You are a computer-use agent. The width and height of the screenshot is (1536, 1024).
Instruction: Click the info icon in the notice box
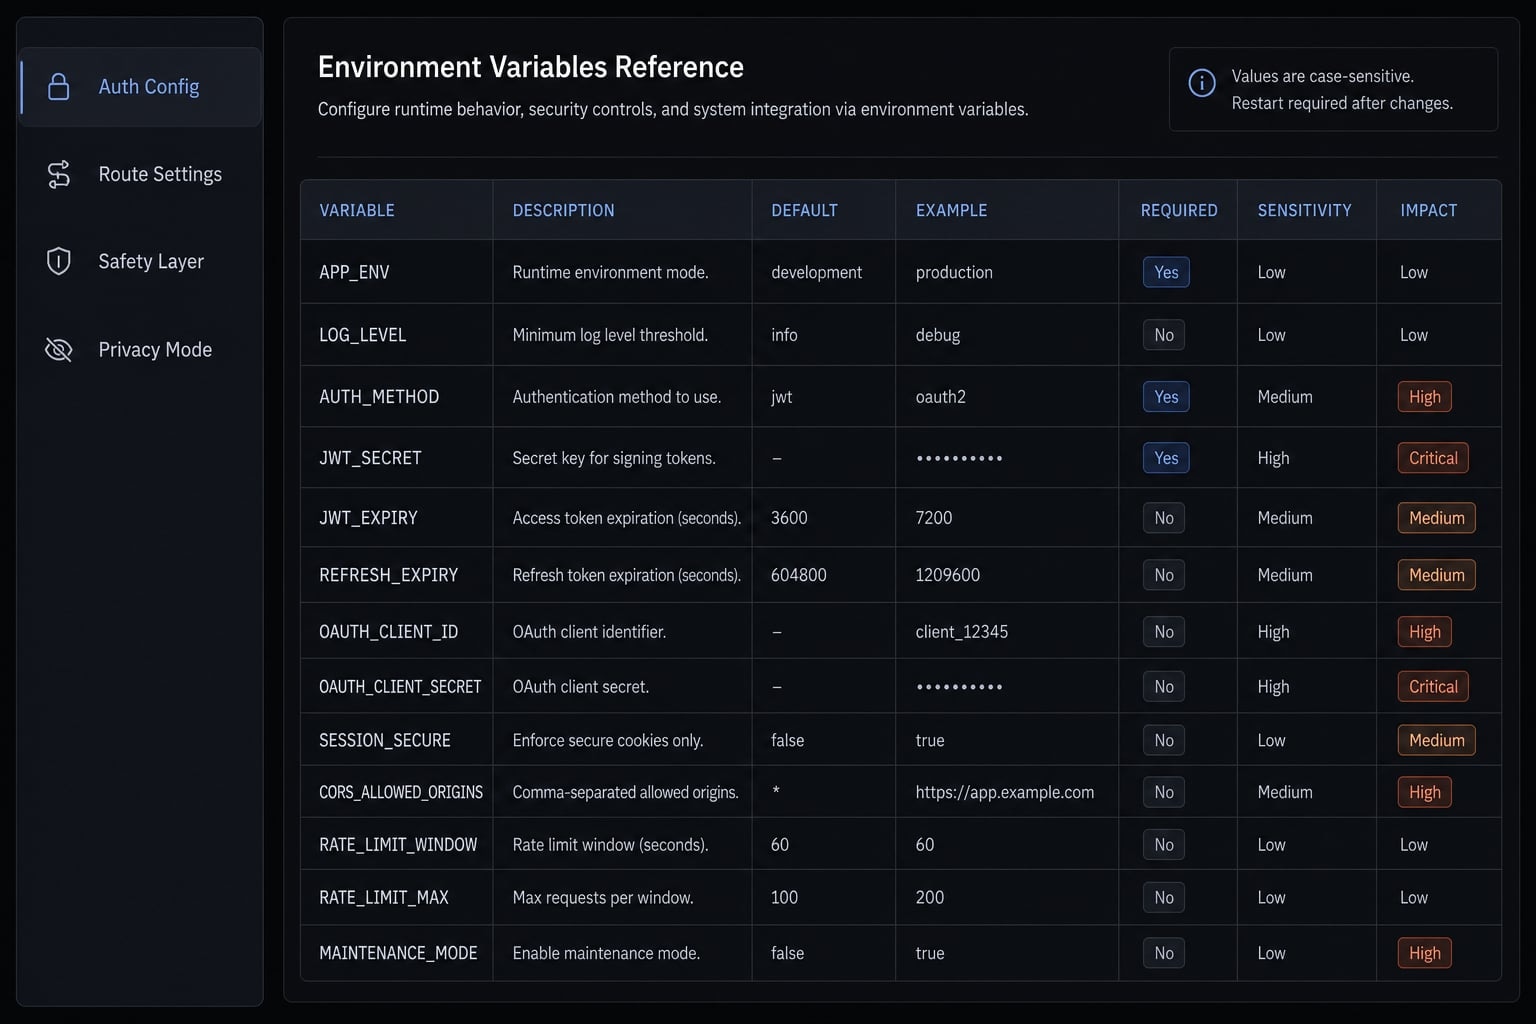pos(1202,83)
